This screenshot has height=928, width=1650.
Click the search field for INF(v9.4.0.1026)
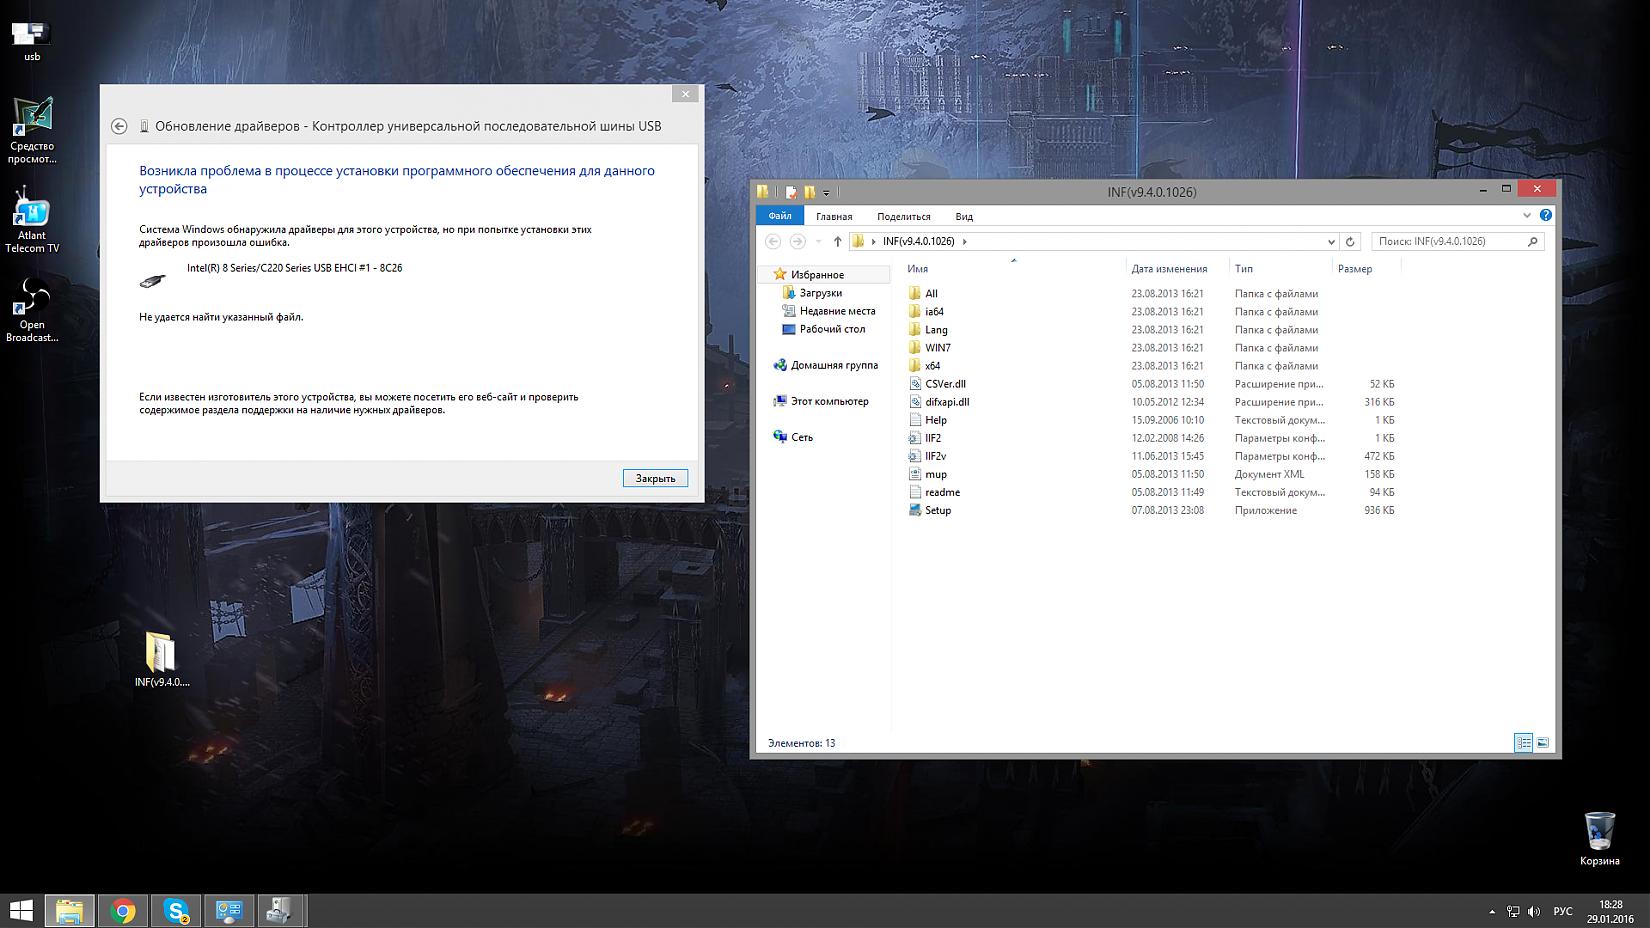coord(1450,241)
